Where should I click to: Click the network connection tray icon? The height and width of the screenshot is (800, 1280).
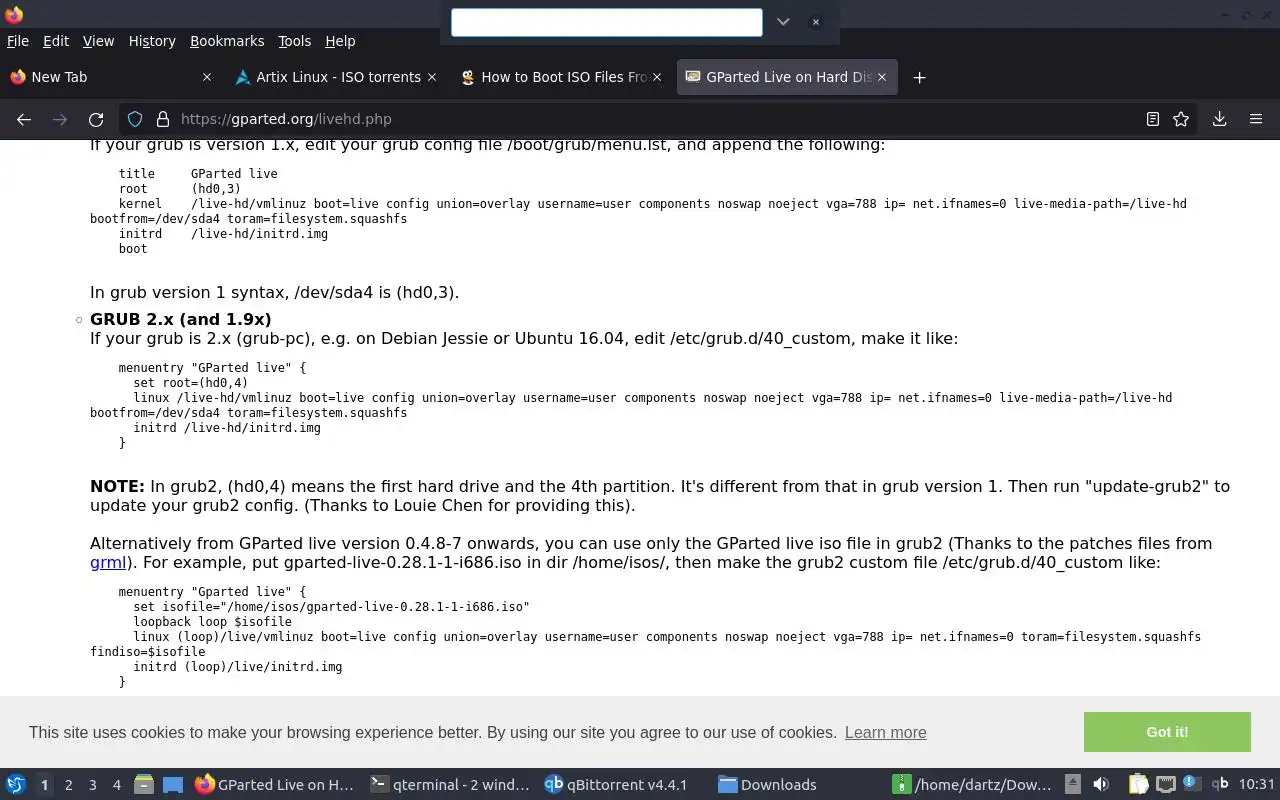(x=1165, y=784)
